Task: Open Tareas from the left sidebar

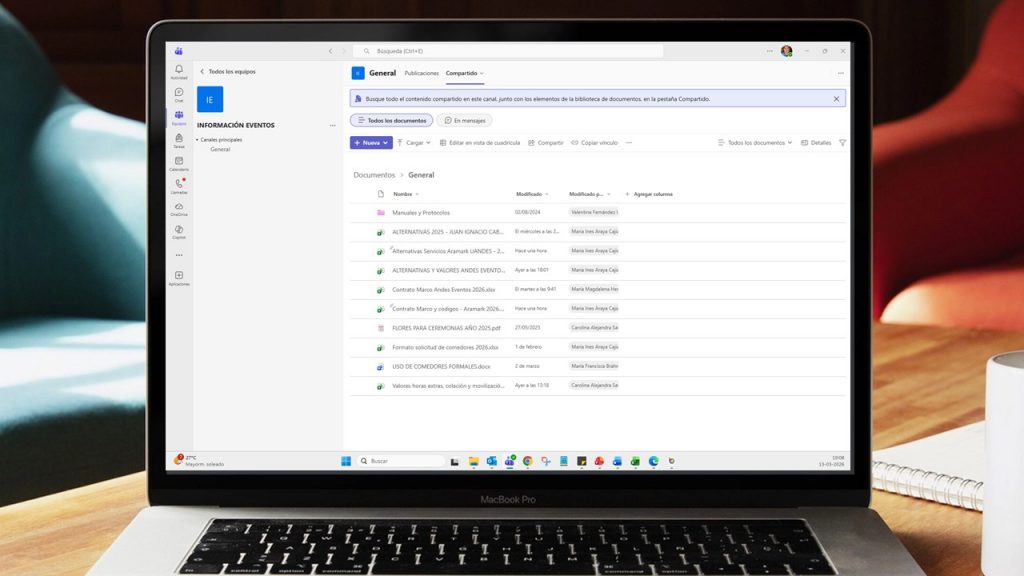Action: tap(179, 140)
